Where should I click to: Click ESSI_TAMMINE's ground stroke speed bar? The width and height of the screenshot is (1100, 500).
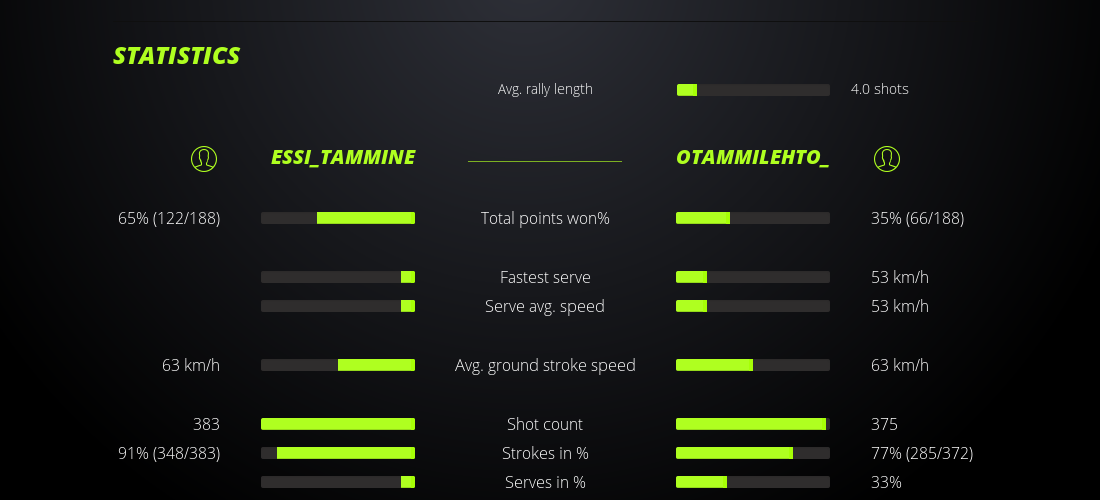[x=338, y=365]
